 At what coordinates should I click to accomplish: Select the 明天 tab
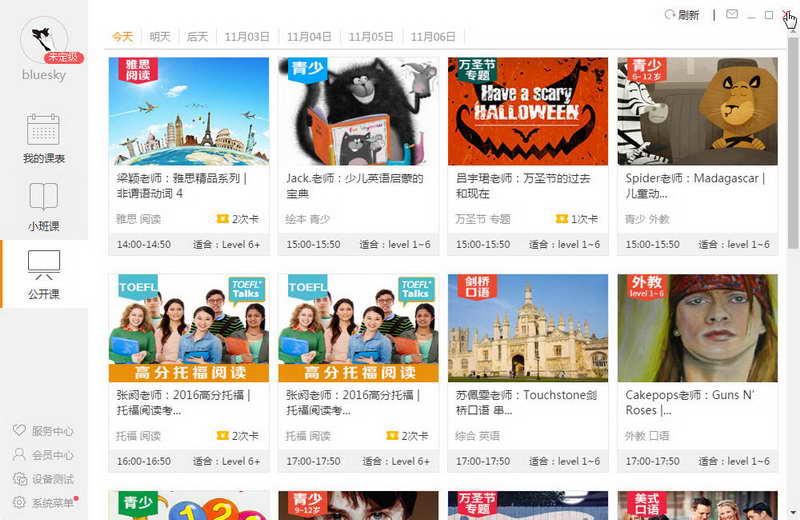pyautogui.click(x=160, y=37)
